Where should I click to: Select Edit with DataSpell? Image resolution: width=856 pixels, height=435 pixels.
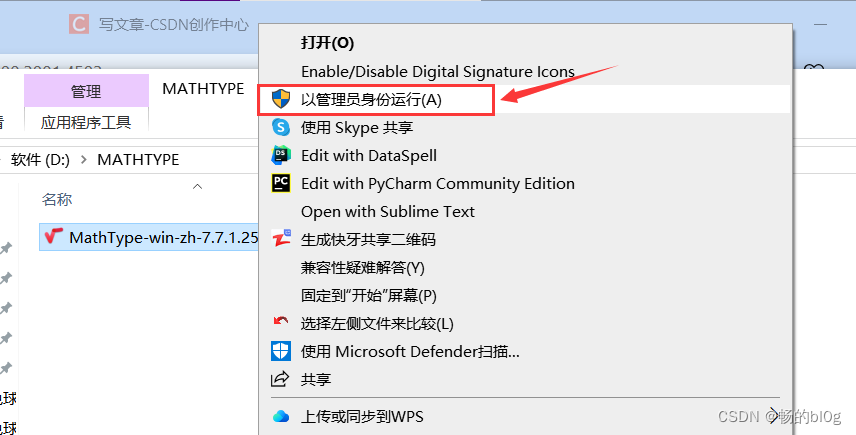click(369, 156)
